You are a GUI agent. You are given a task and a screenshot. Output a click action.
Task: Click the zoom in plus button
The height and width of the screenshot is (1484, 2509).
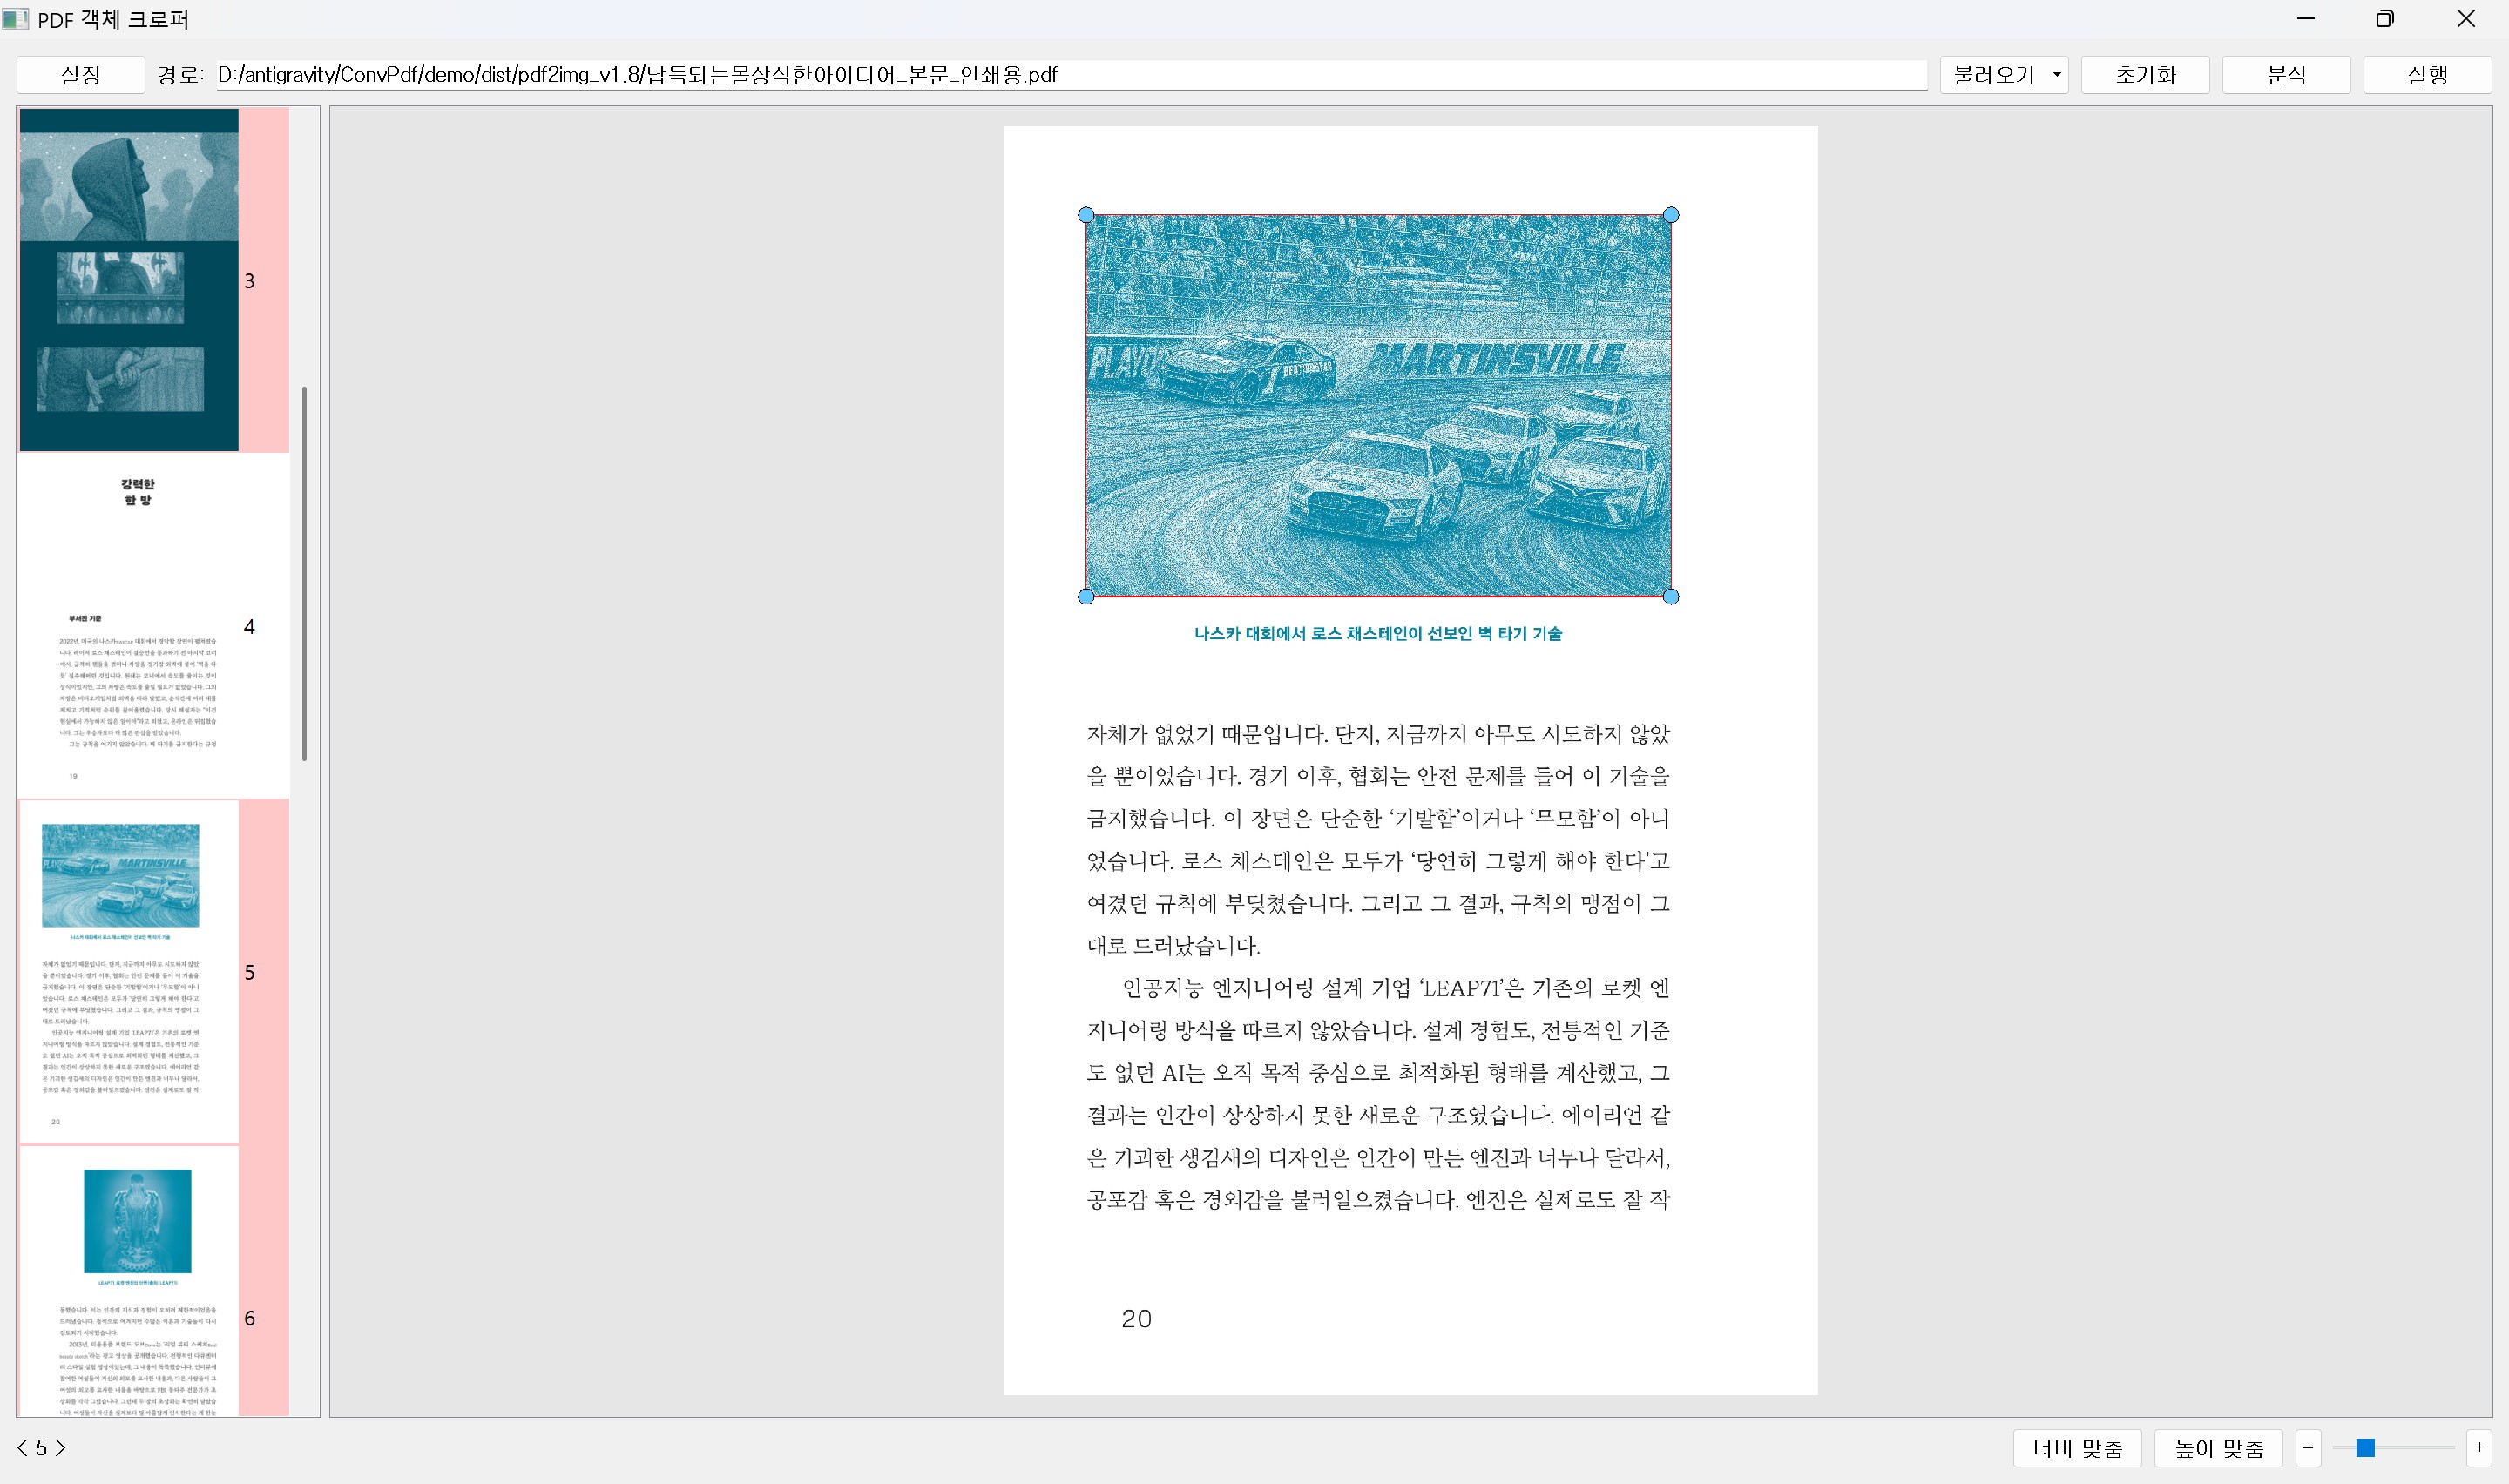2479,1447
